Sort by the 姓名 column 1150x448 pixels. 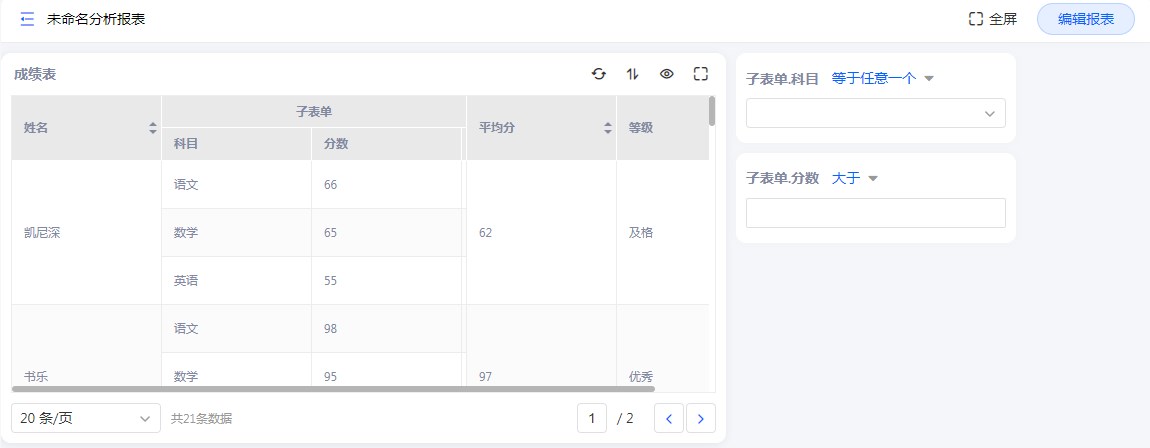coord(153,128)
